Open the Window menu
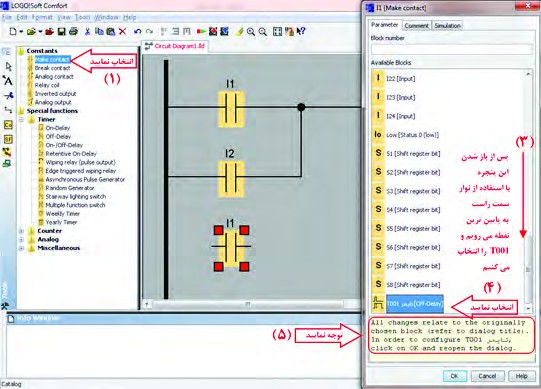Viewport: 541px width, 389px height. pos(106,17)
